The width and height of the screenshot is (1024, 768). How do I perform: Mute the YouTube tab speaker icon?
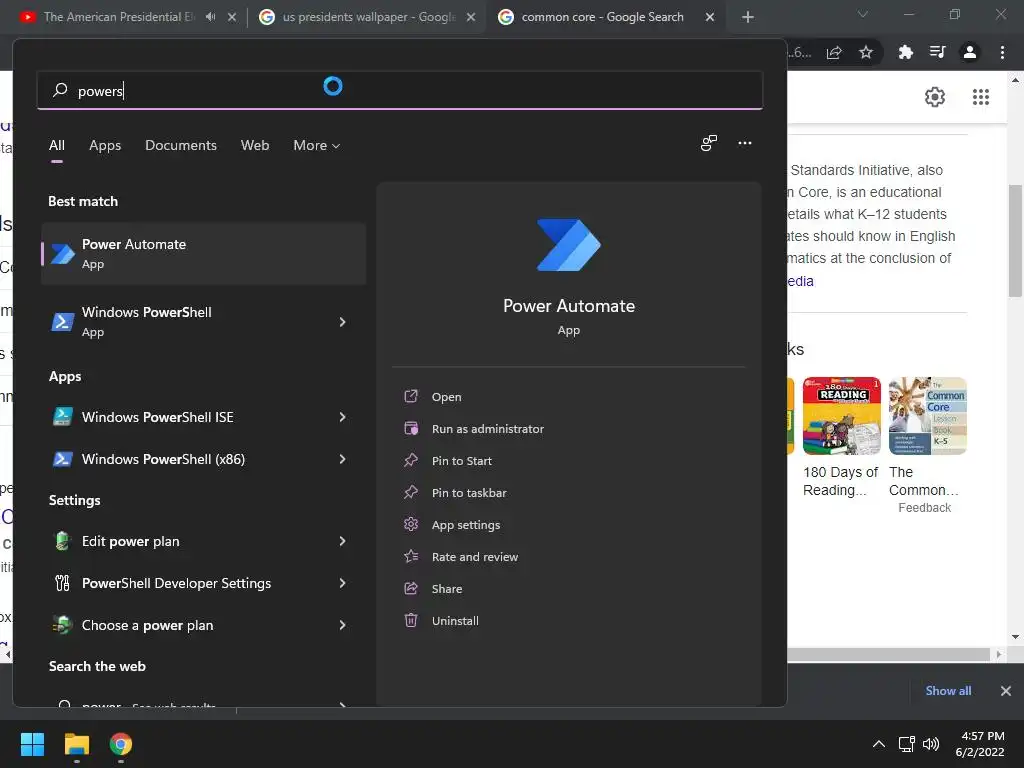click(x=210, y=17)
